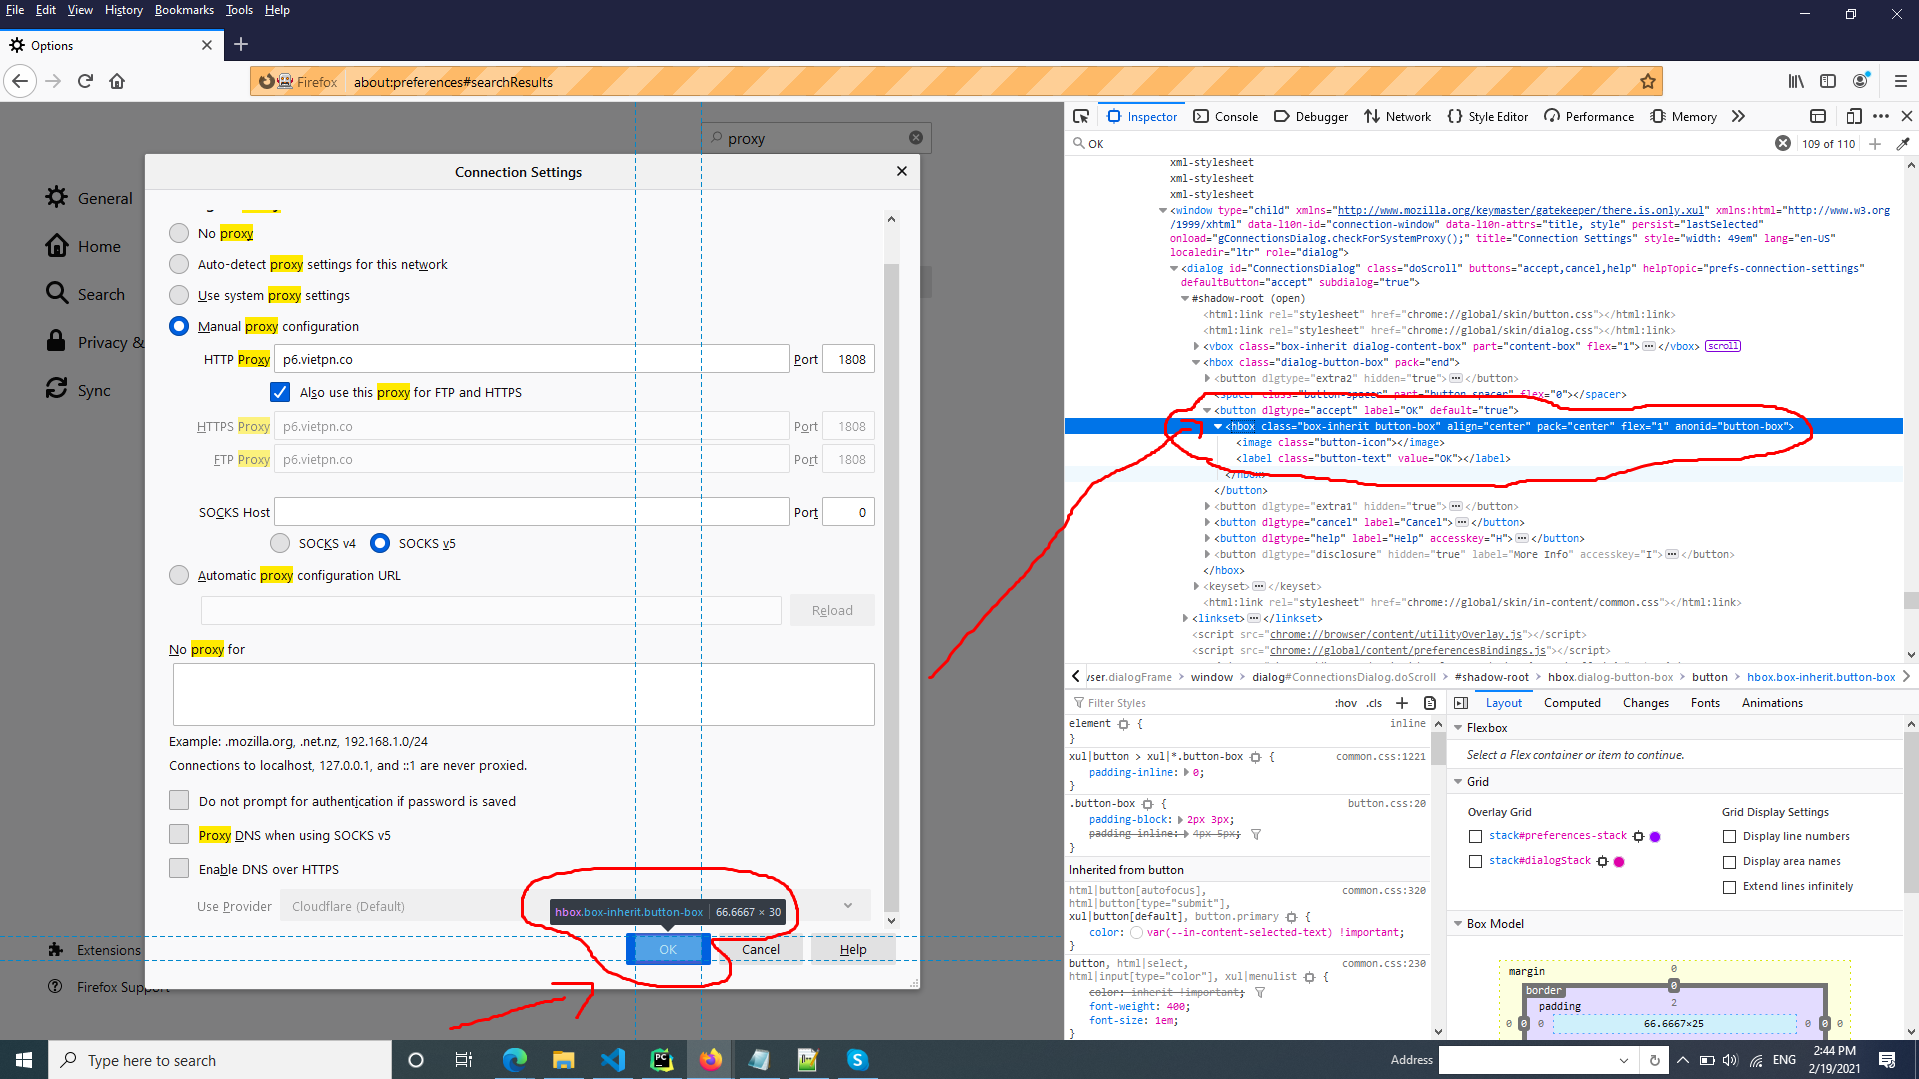Collapse the Box Model section
This screenshot has height=1079, width=1919.
[1458, 924]
